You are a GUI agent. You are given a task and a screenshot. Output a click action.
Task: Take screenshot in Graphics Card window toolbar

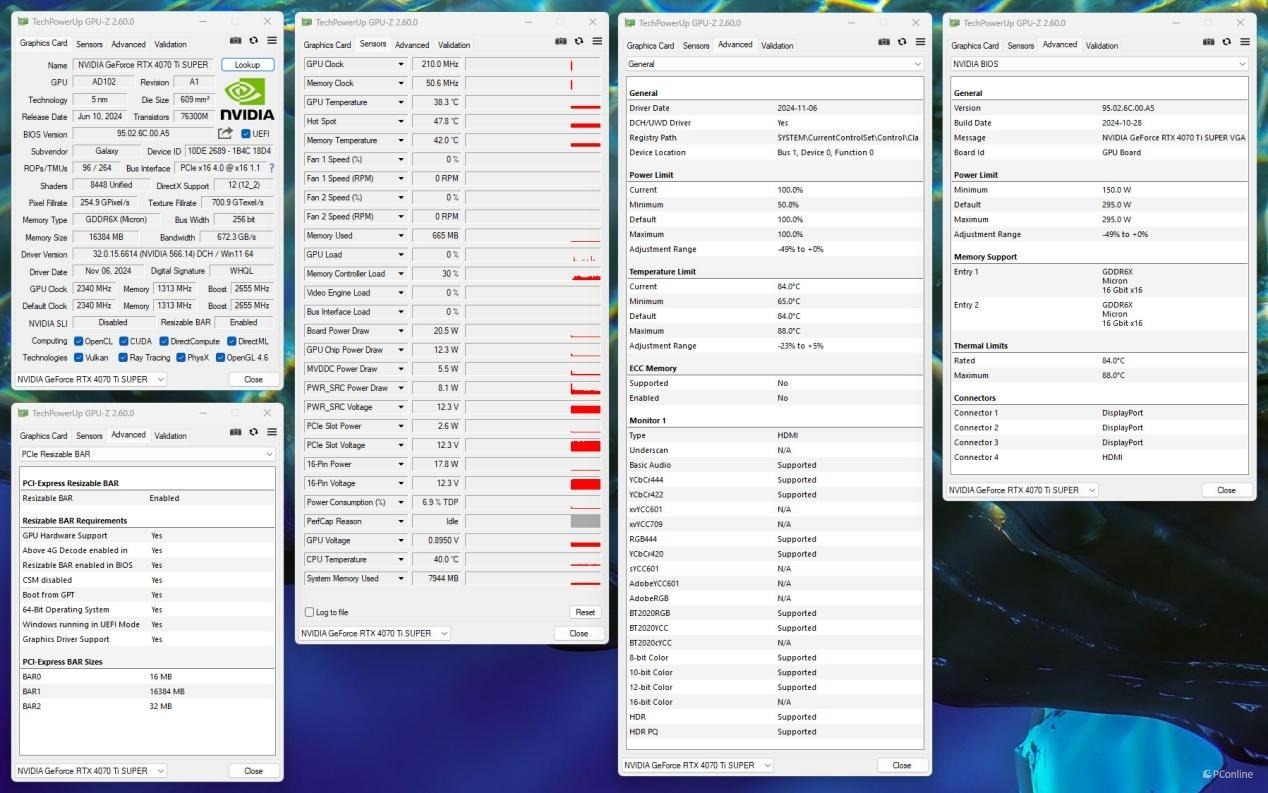click(235, 41)
